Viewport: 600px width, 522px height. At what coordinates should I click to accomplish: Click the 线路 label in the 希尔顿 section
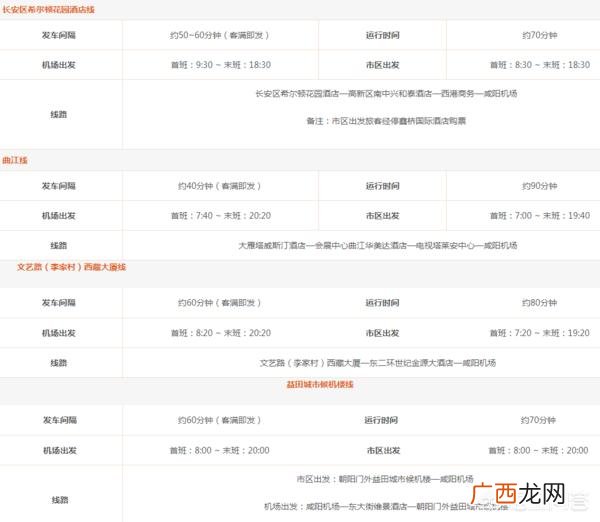click(59, 114)
